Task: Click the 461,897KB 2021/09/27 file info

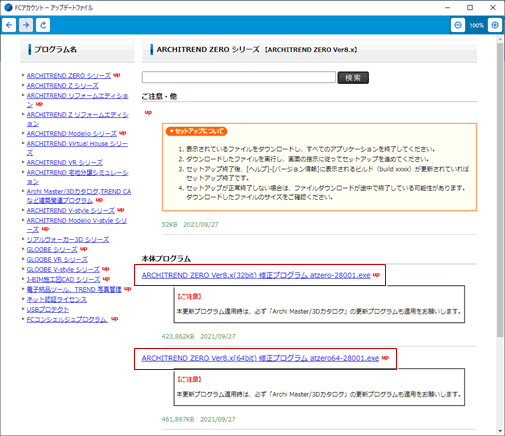Action: click(x=199, y=419)
